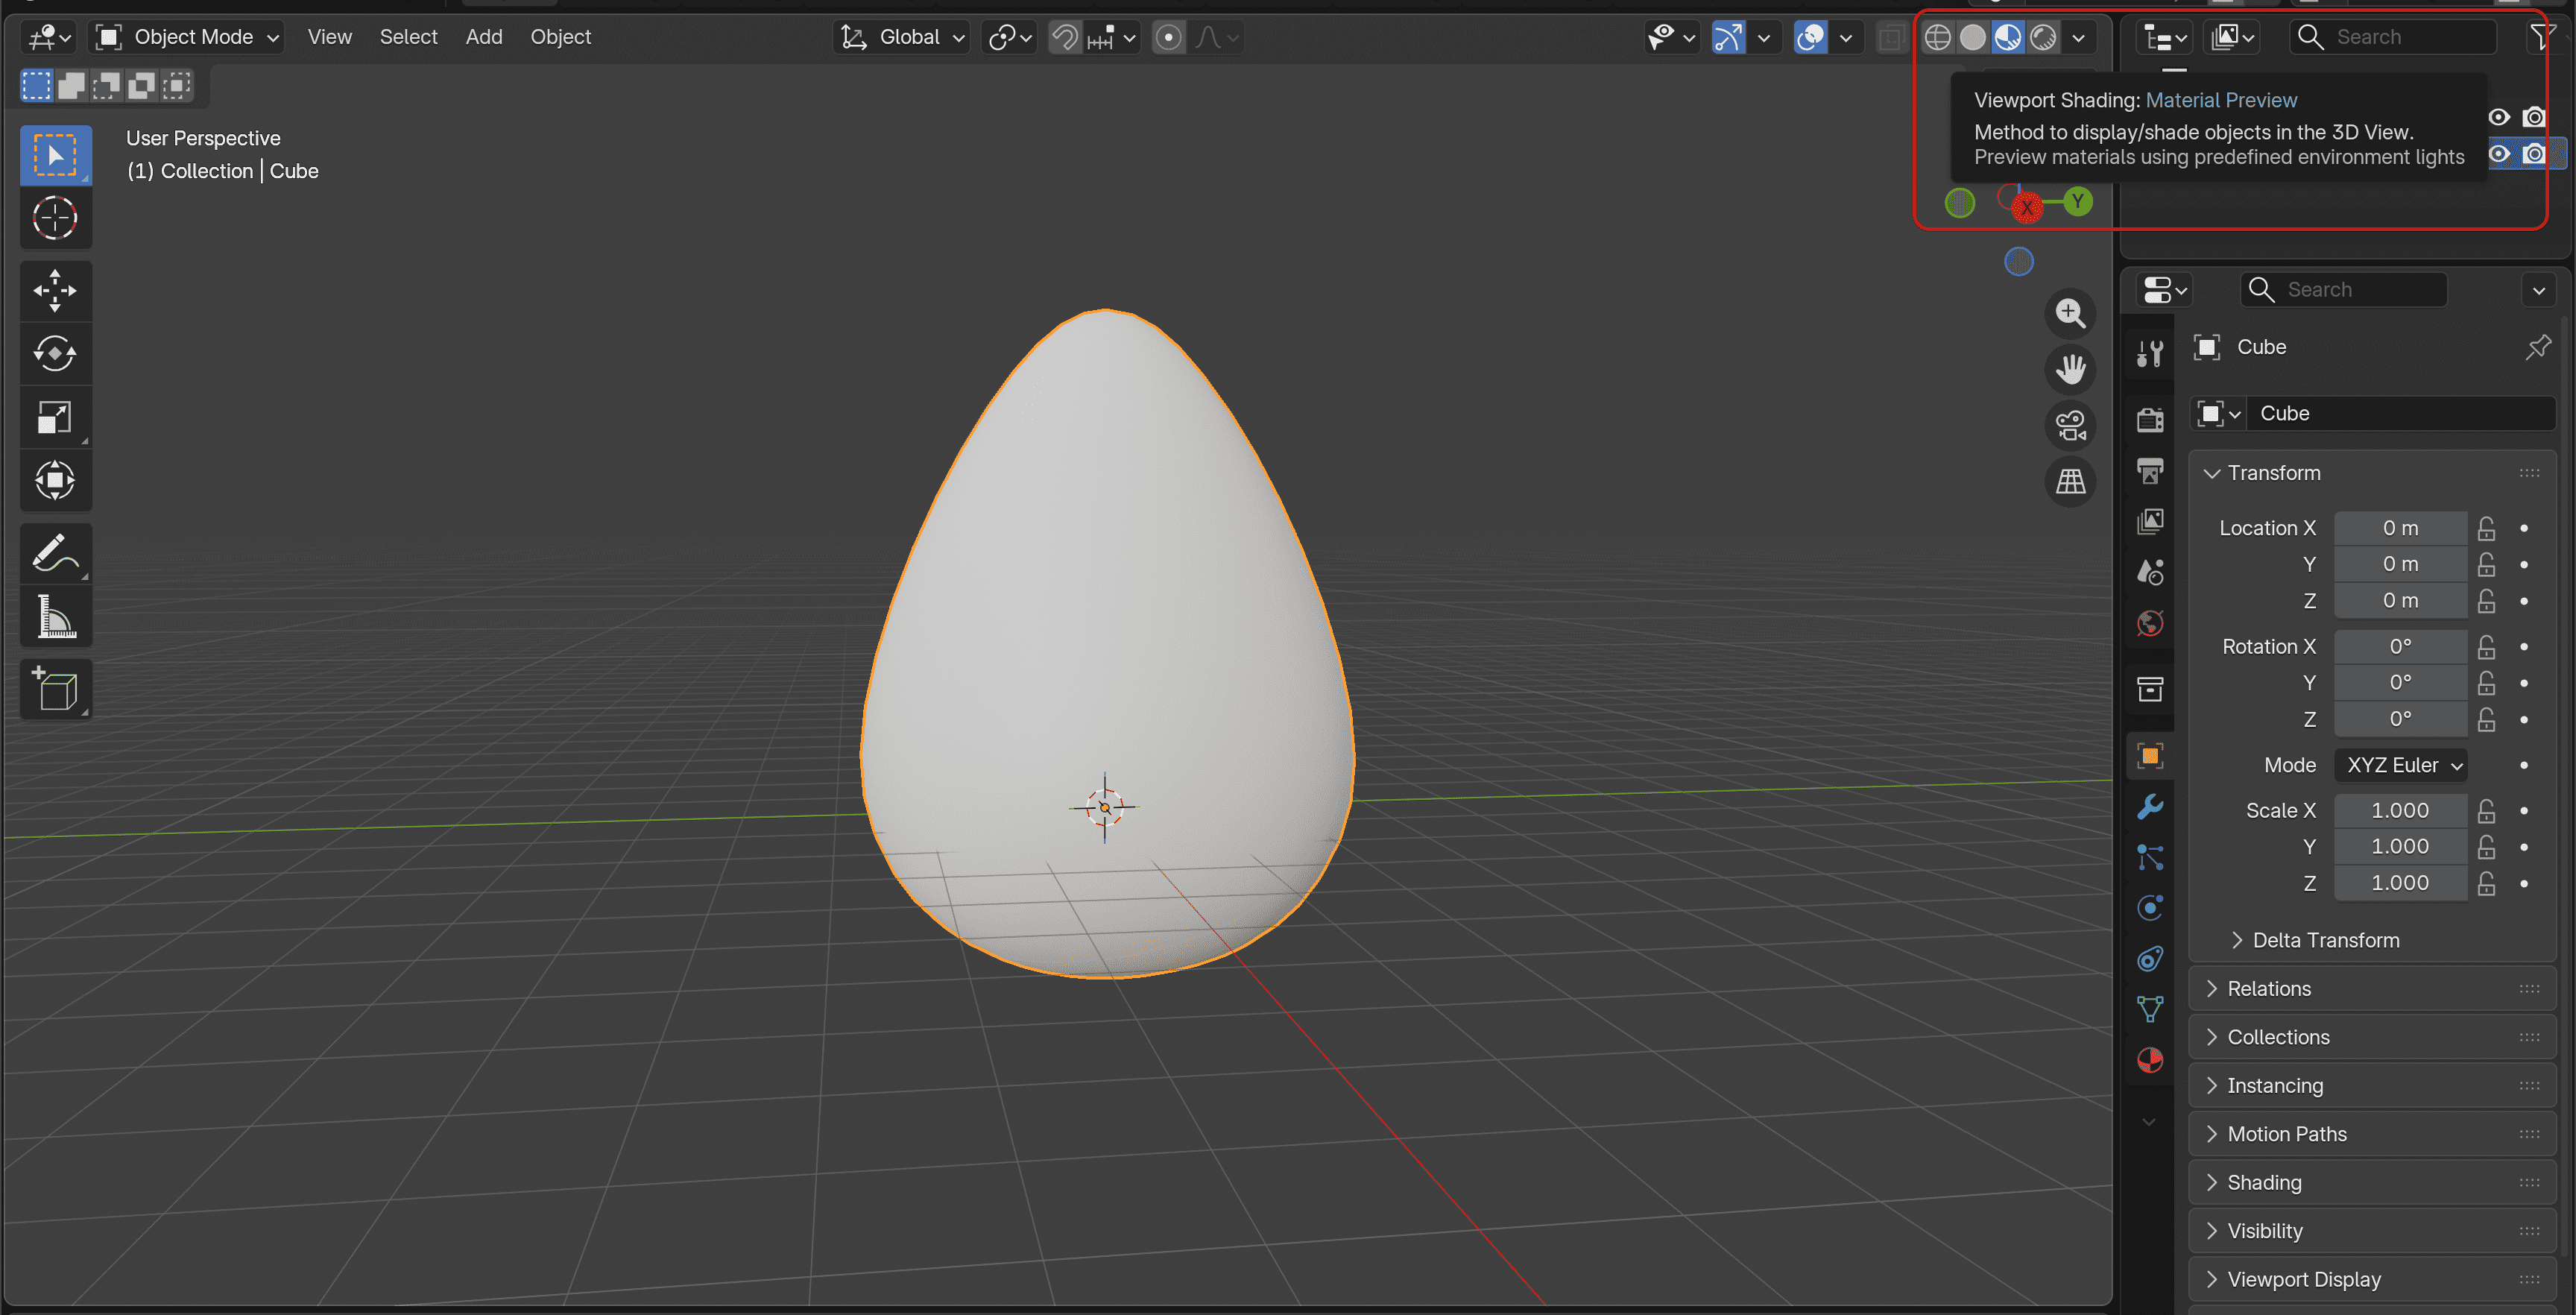
Task: Open the Object Mode dropdown
Action: pyautogui.click(x=187, y=38)
